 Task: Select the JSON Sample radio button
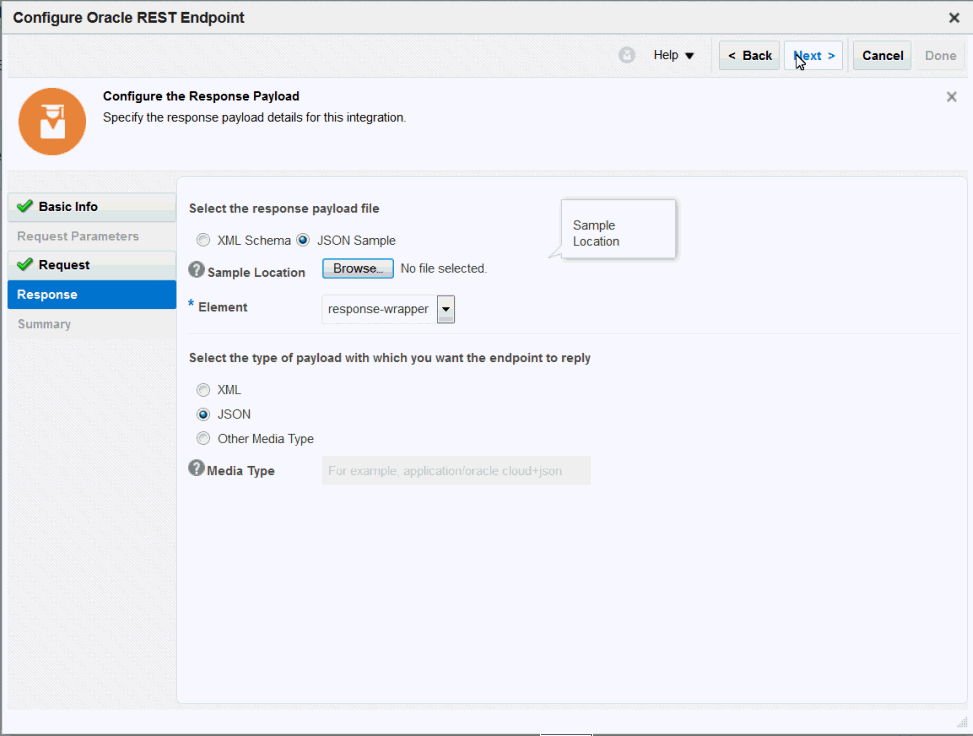[303, 240]
